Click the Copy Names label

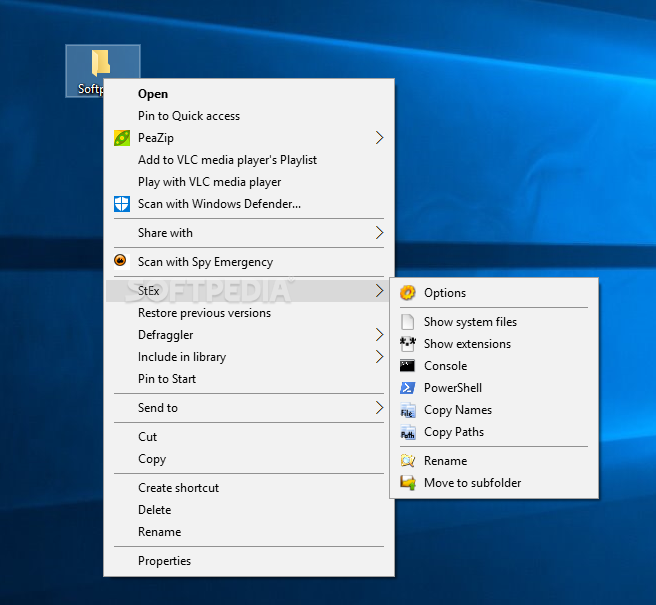click(x=458, y=410)
